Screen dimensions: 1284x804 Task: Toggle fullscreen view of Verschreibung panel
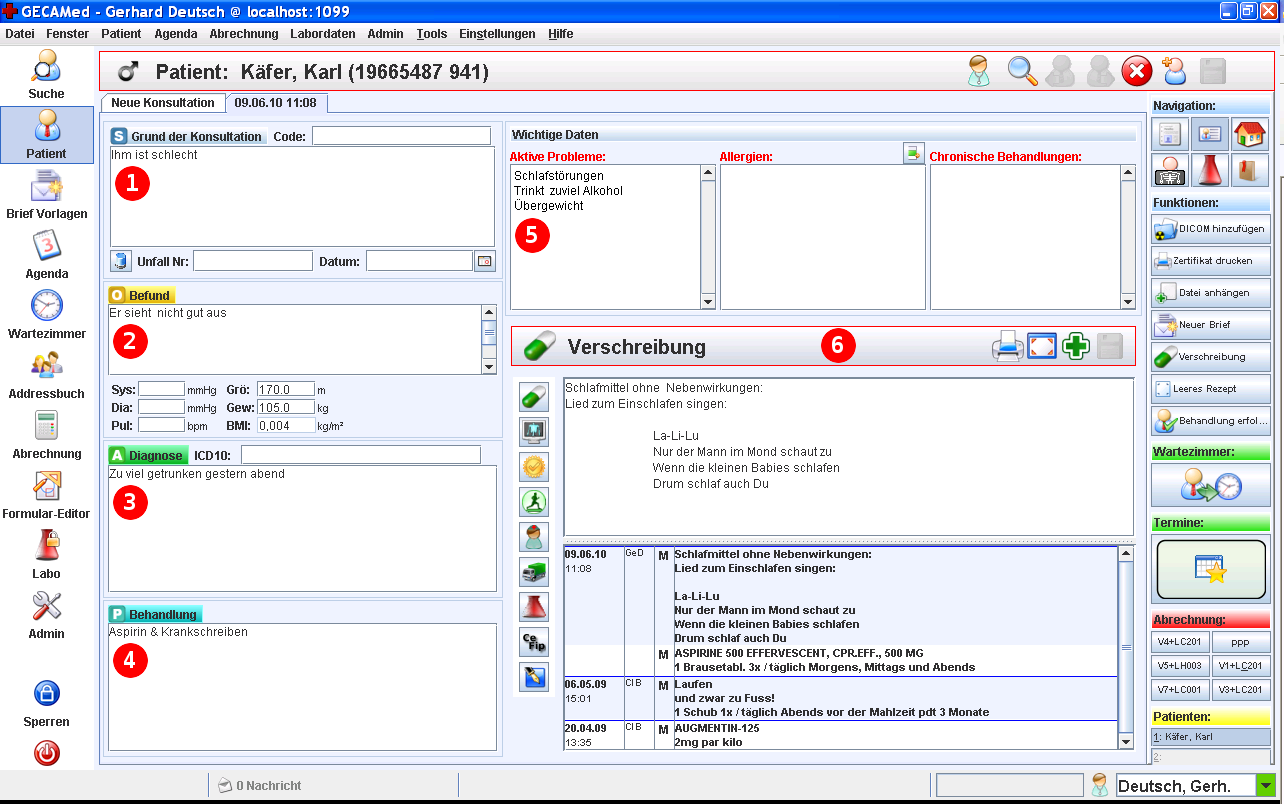(1042, 347)
